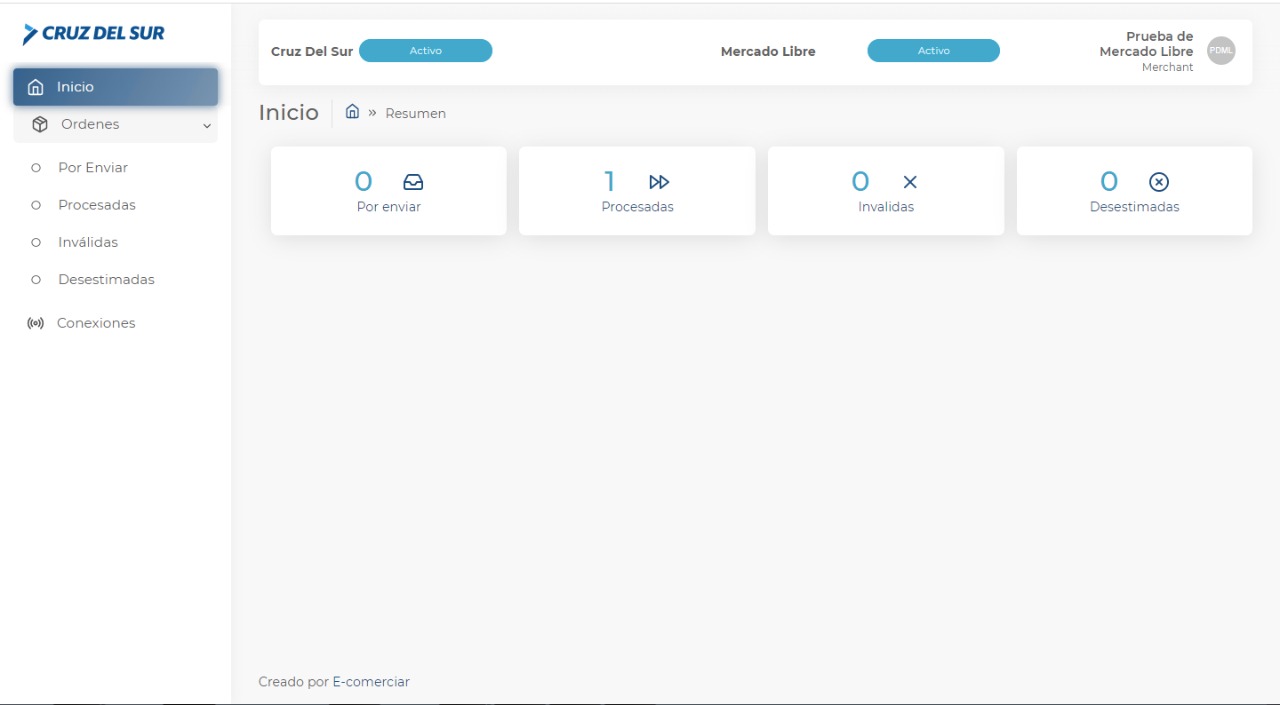Open Por Enviar orders in sidebar
This screenshot has height=705, width=1280.
click(x=93, y=168)
